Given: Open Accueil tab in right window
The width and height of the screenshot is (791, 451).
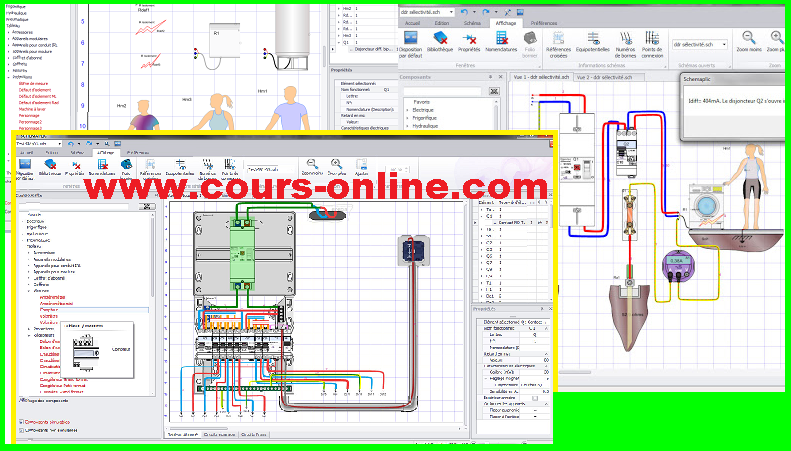Looking at the screenshot, I should [x=412, y=23].
